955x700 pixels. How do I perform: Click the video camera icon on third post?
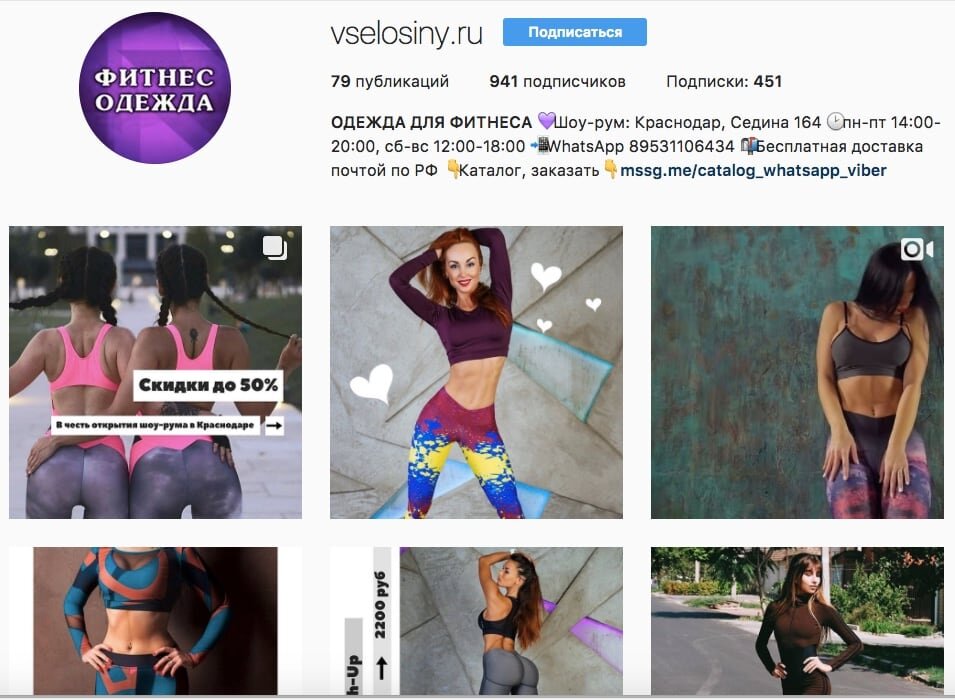(917, 249)
